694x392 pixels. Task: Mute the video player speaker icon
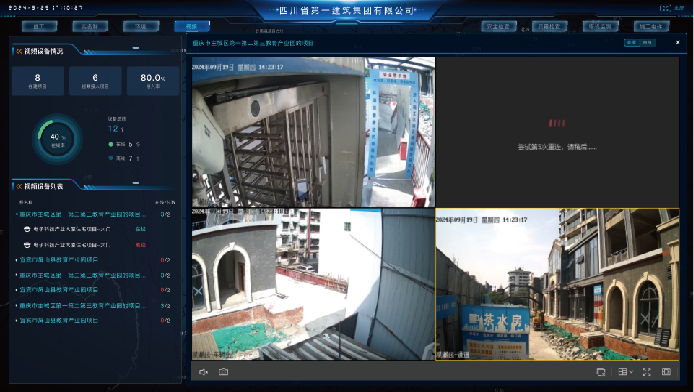[x=203, y=372]
